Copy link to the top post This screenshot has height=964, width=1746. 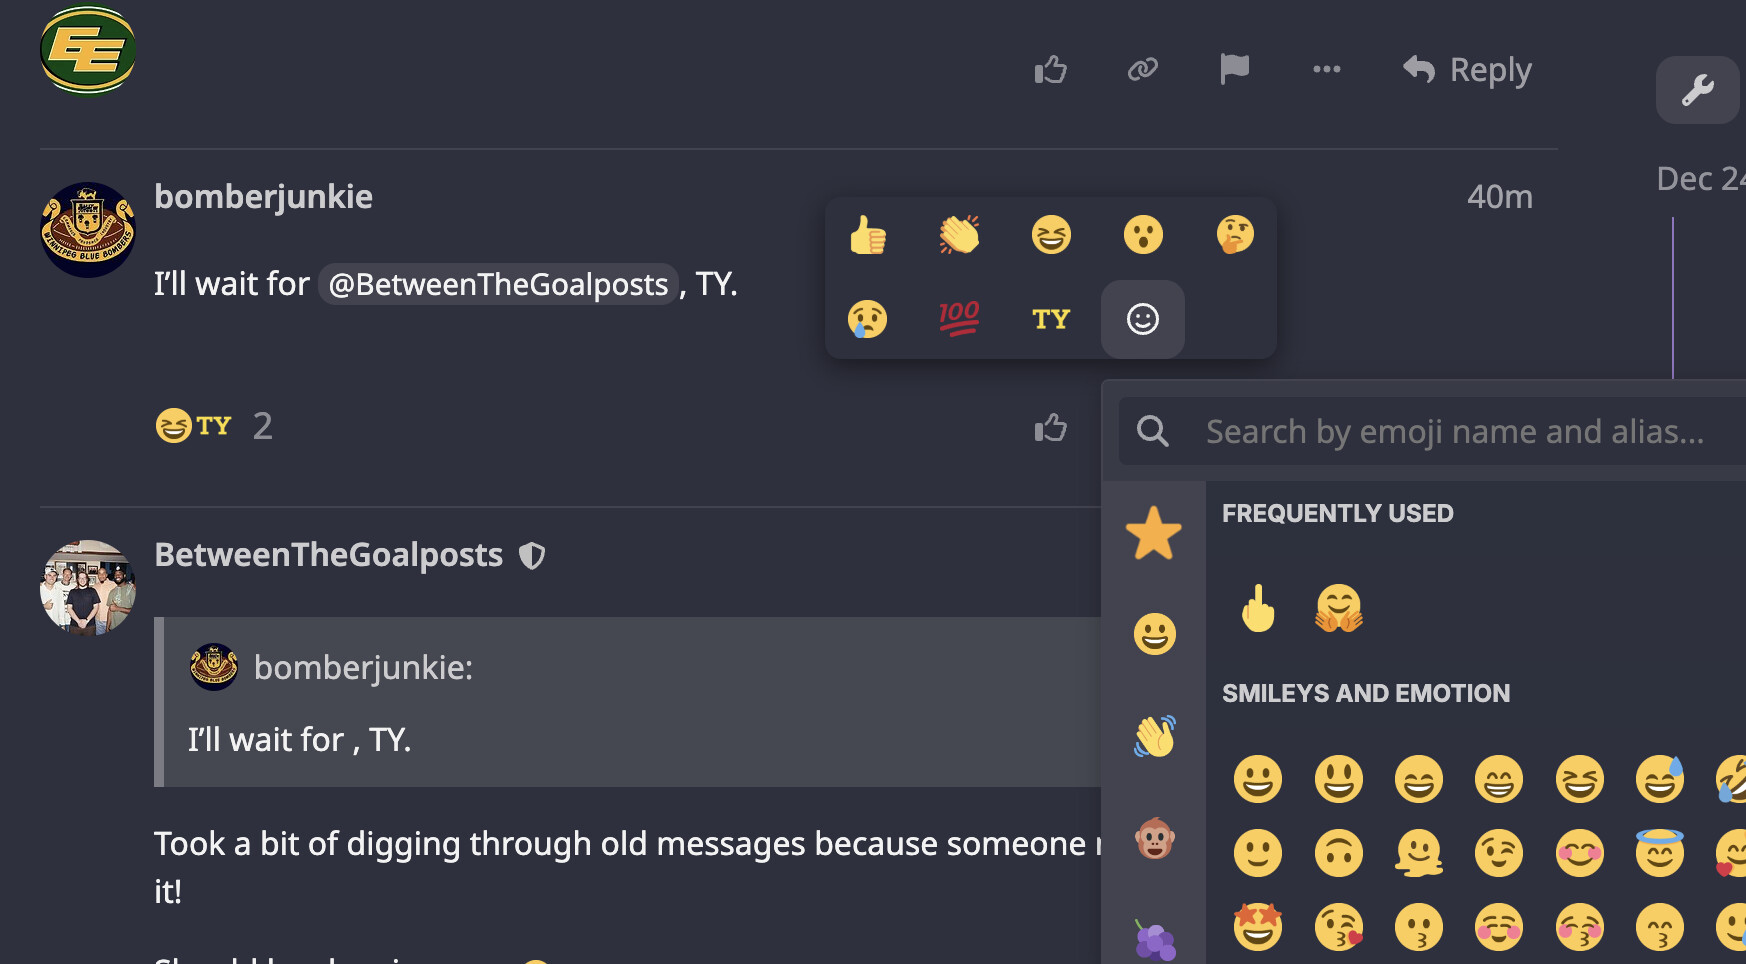1142,69
